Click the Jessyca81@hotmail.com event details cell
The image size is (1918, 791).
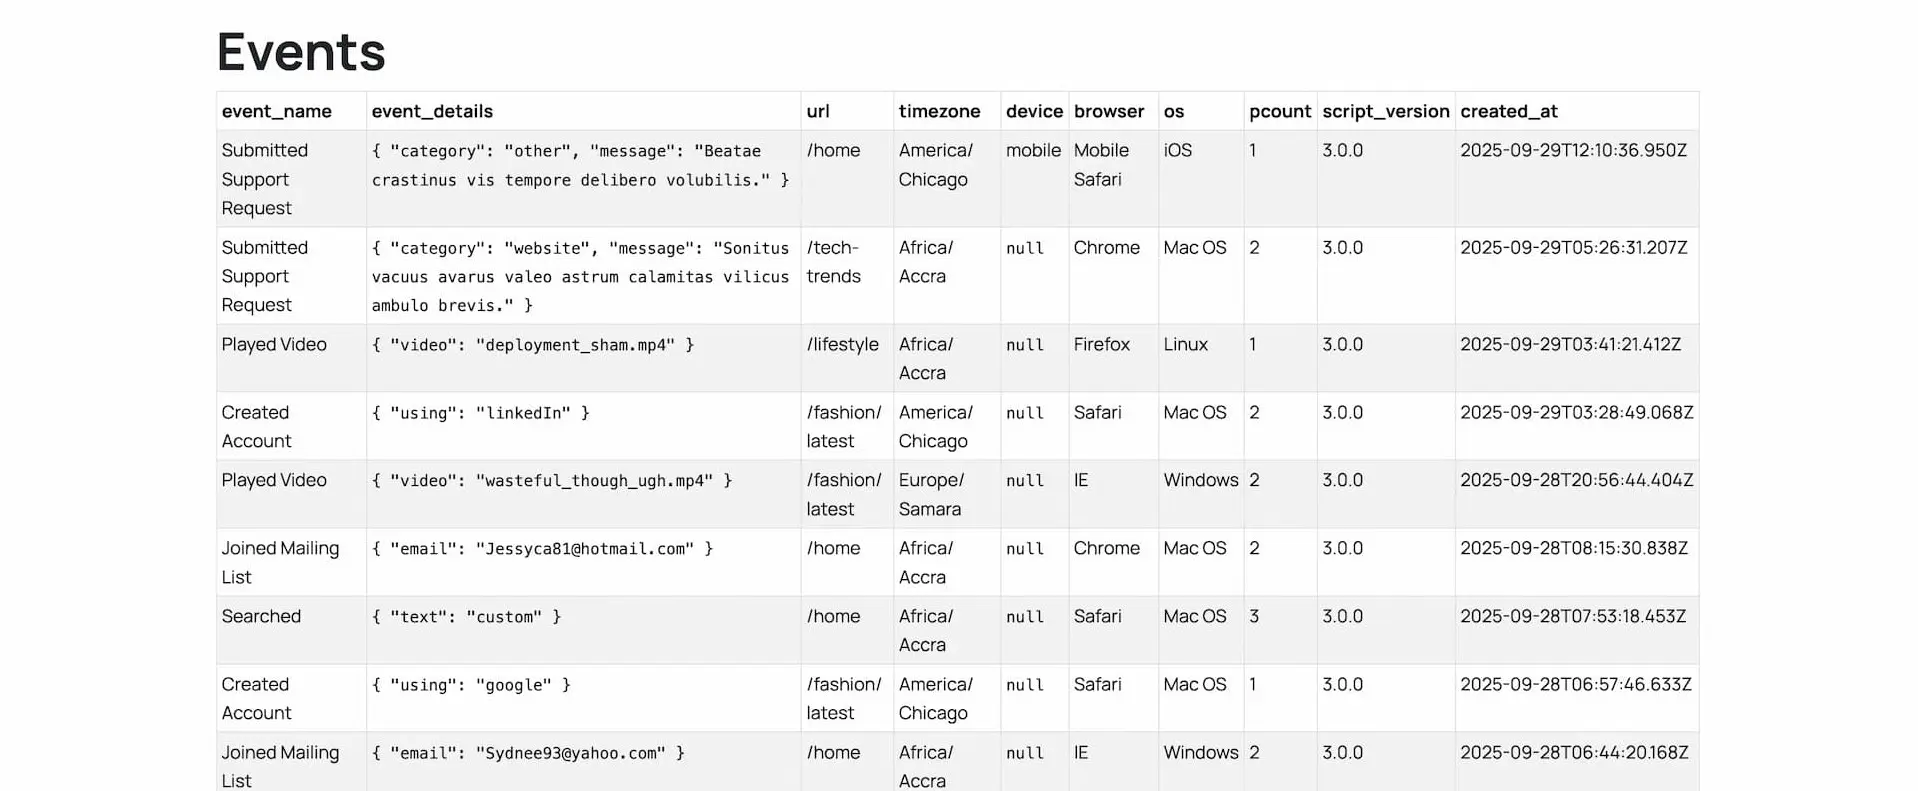(x=542, y=549)
